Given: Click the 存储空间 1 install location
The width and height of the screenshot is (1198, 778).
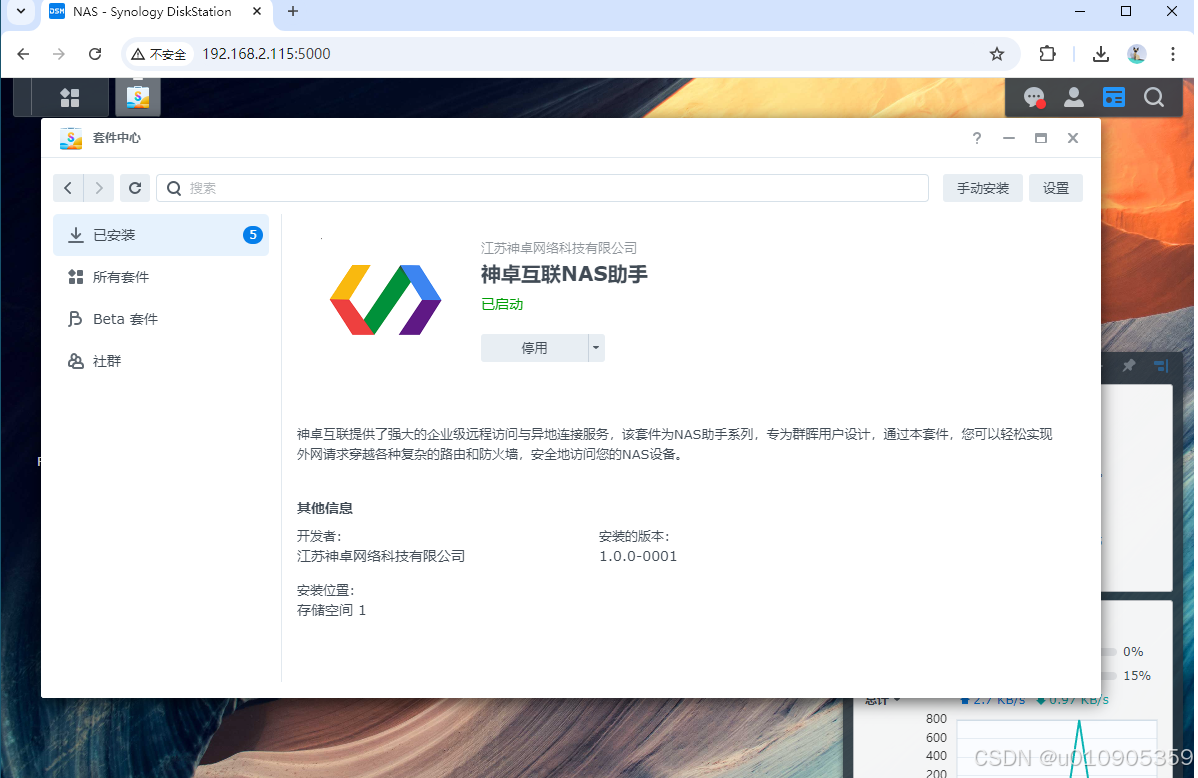Looking at the screenshot, I should (332, 610).
